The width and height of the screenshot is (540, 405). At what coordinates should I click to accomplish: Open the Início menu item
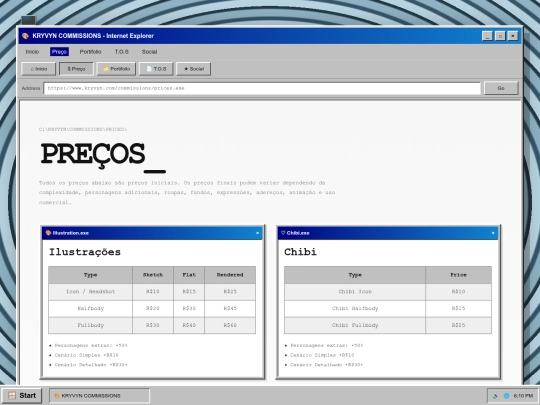tap(32, 52)
